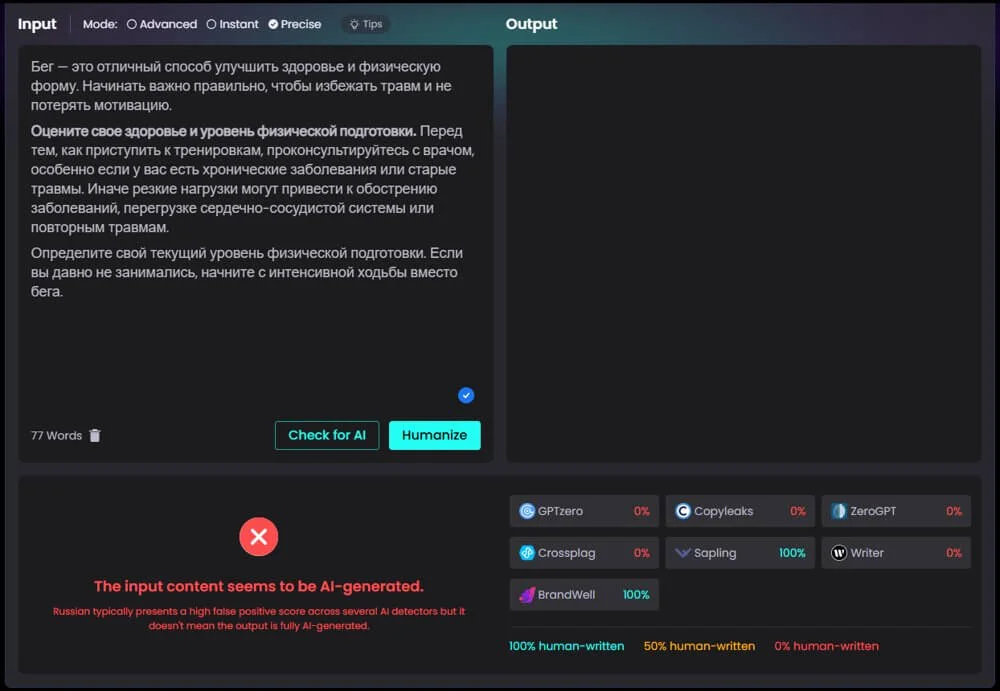Click the Sapling detector logo

coord(683,553)
